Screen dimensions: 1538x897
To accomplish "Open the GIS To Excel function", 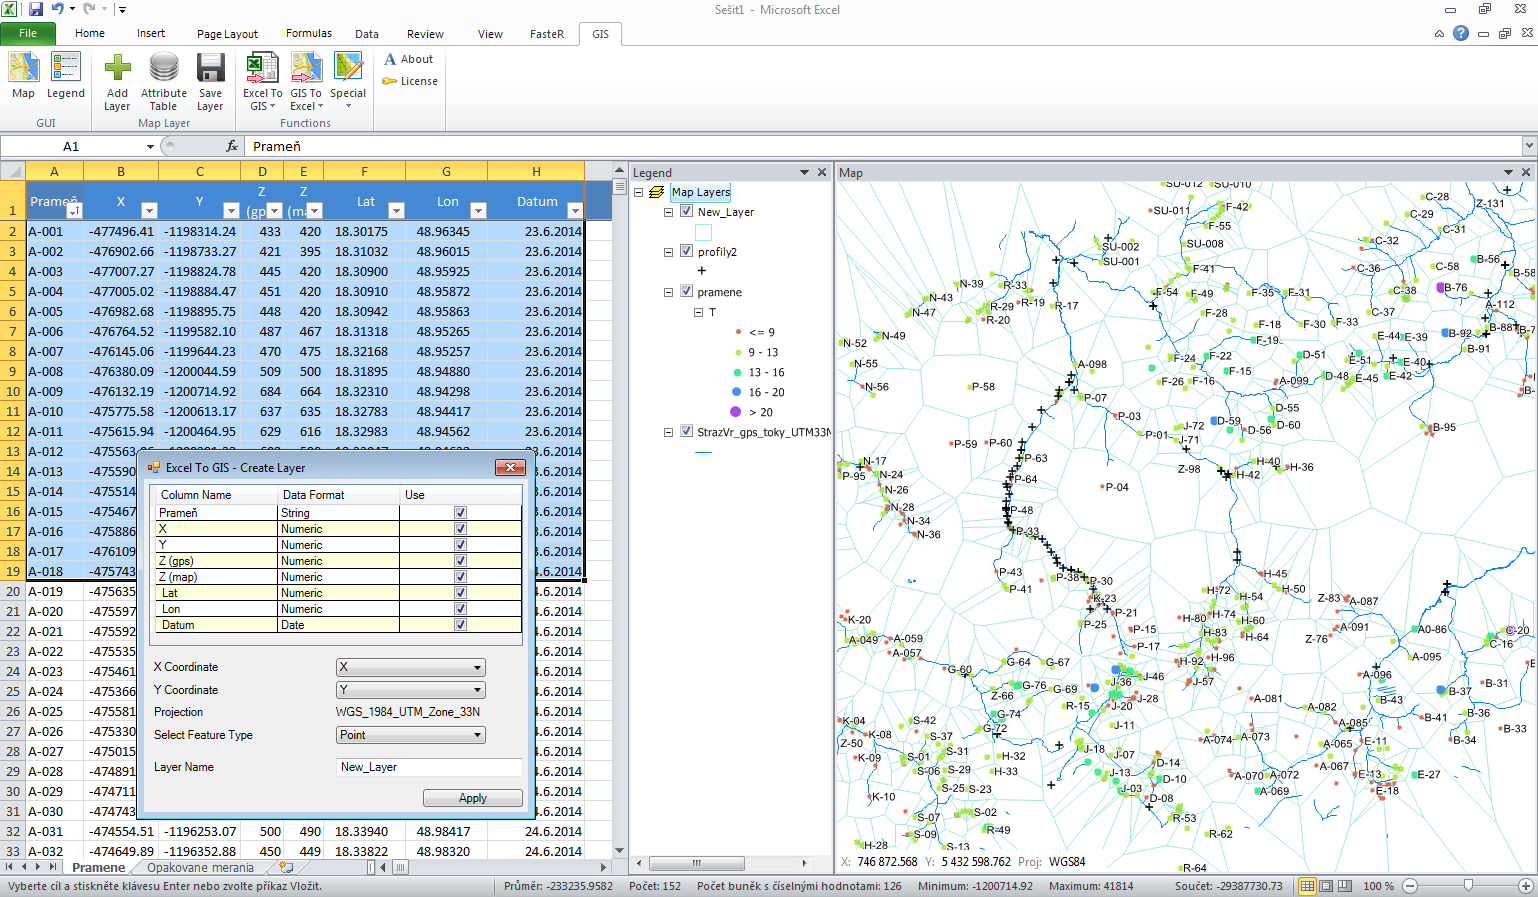I will point(306,81).
